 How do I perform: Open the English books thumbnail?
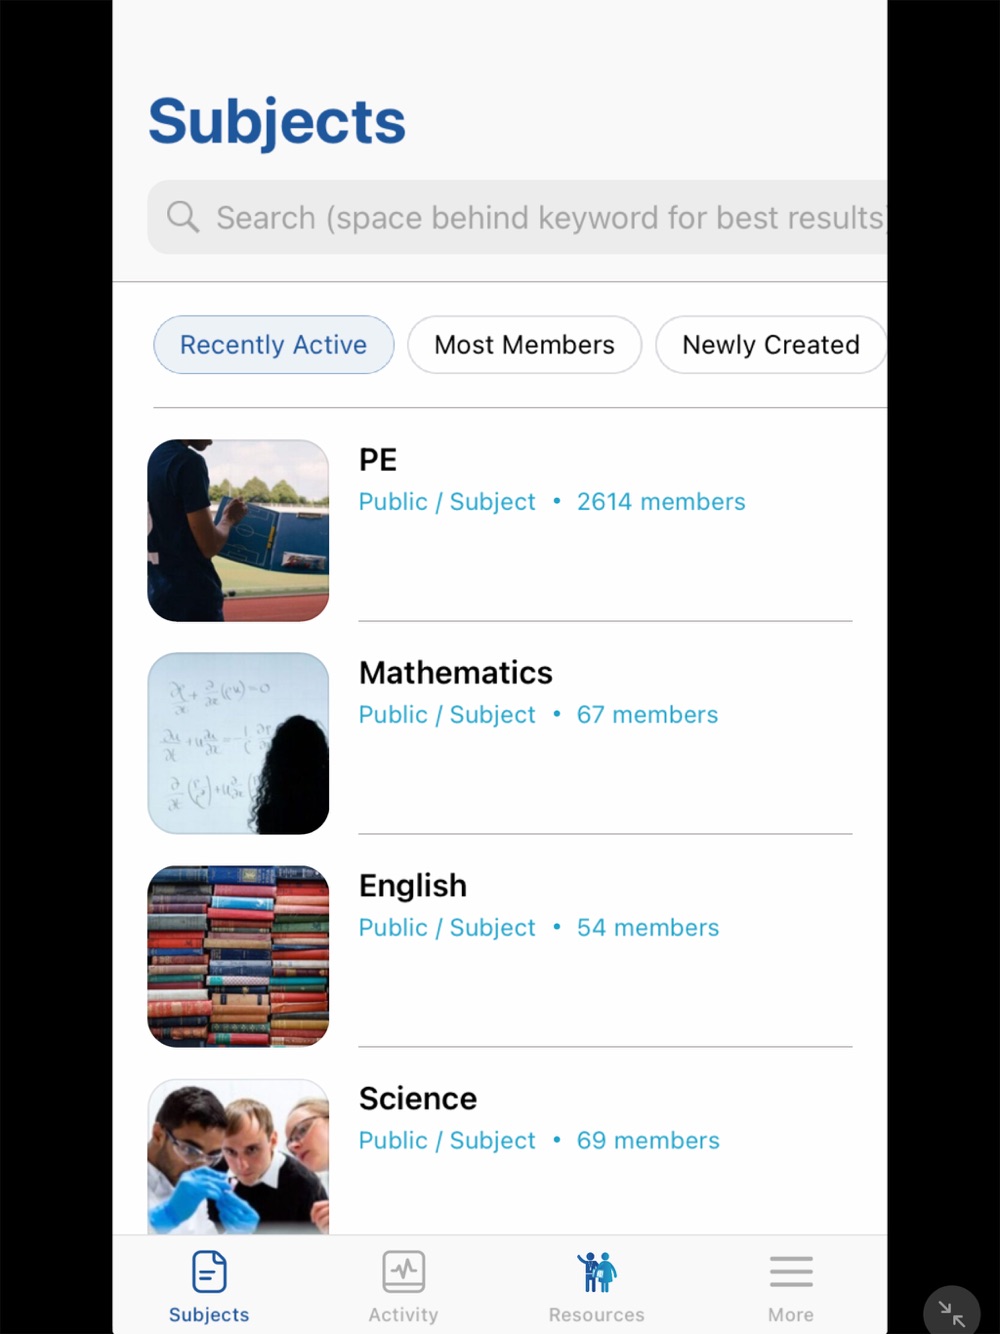coord(238,956)
